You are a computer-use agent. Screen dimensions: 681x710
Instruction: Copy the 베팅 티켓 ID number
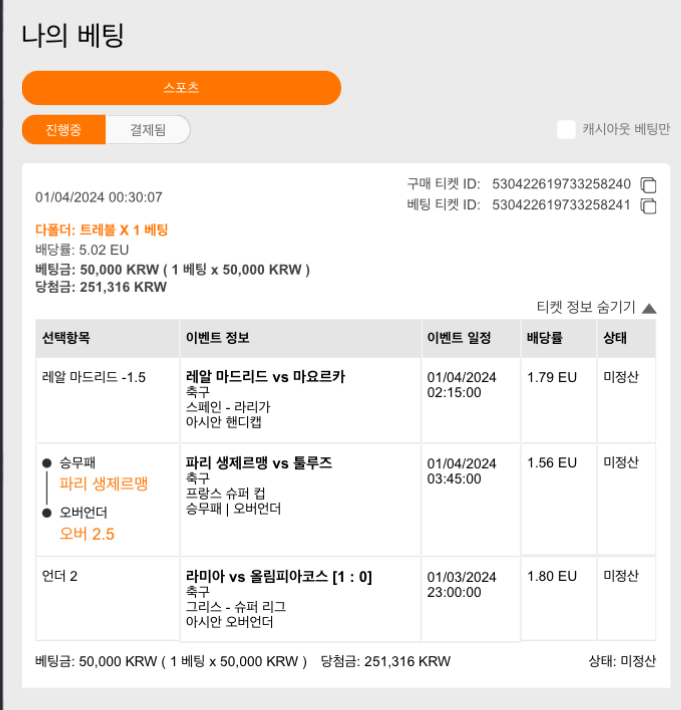coord(648,206)
